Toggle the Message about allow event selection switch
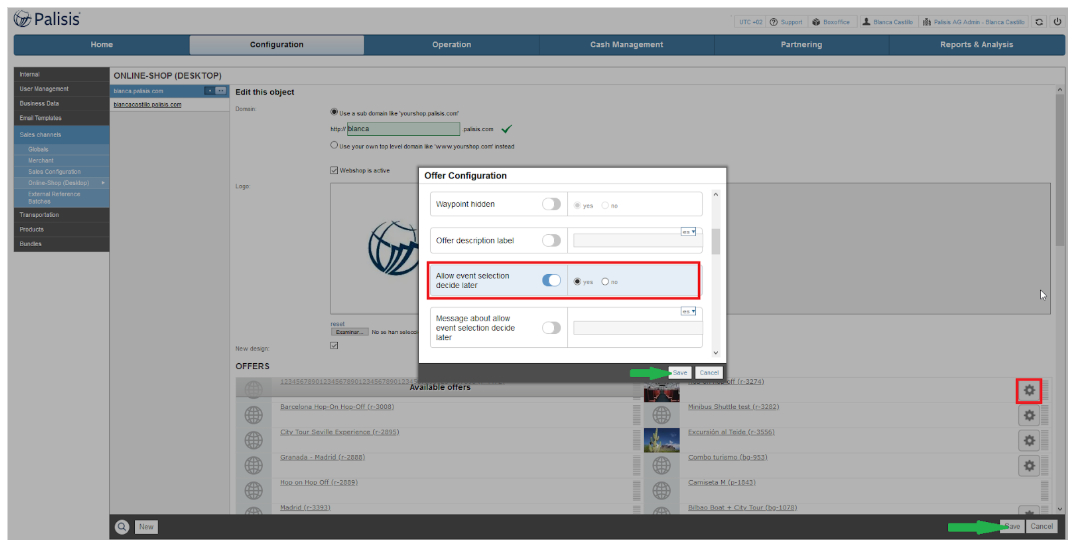Image resolution: width=1073 pixels, height=547 pixels. click(x=551, y=327)
